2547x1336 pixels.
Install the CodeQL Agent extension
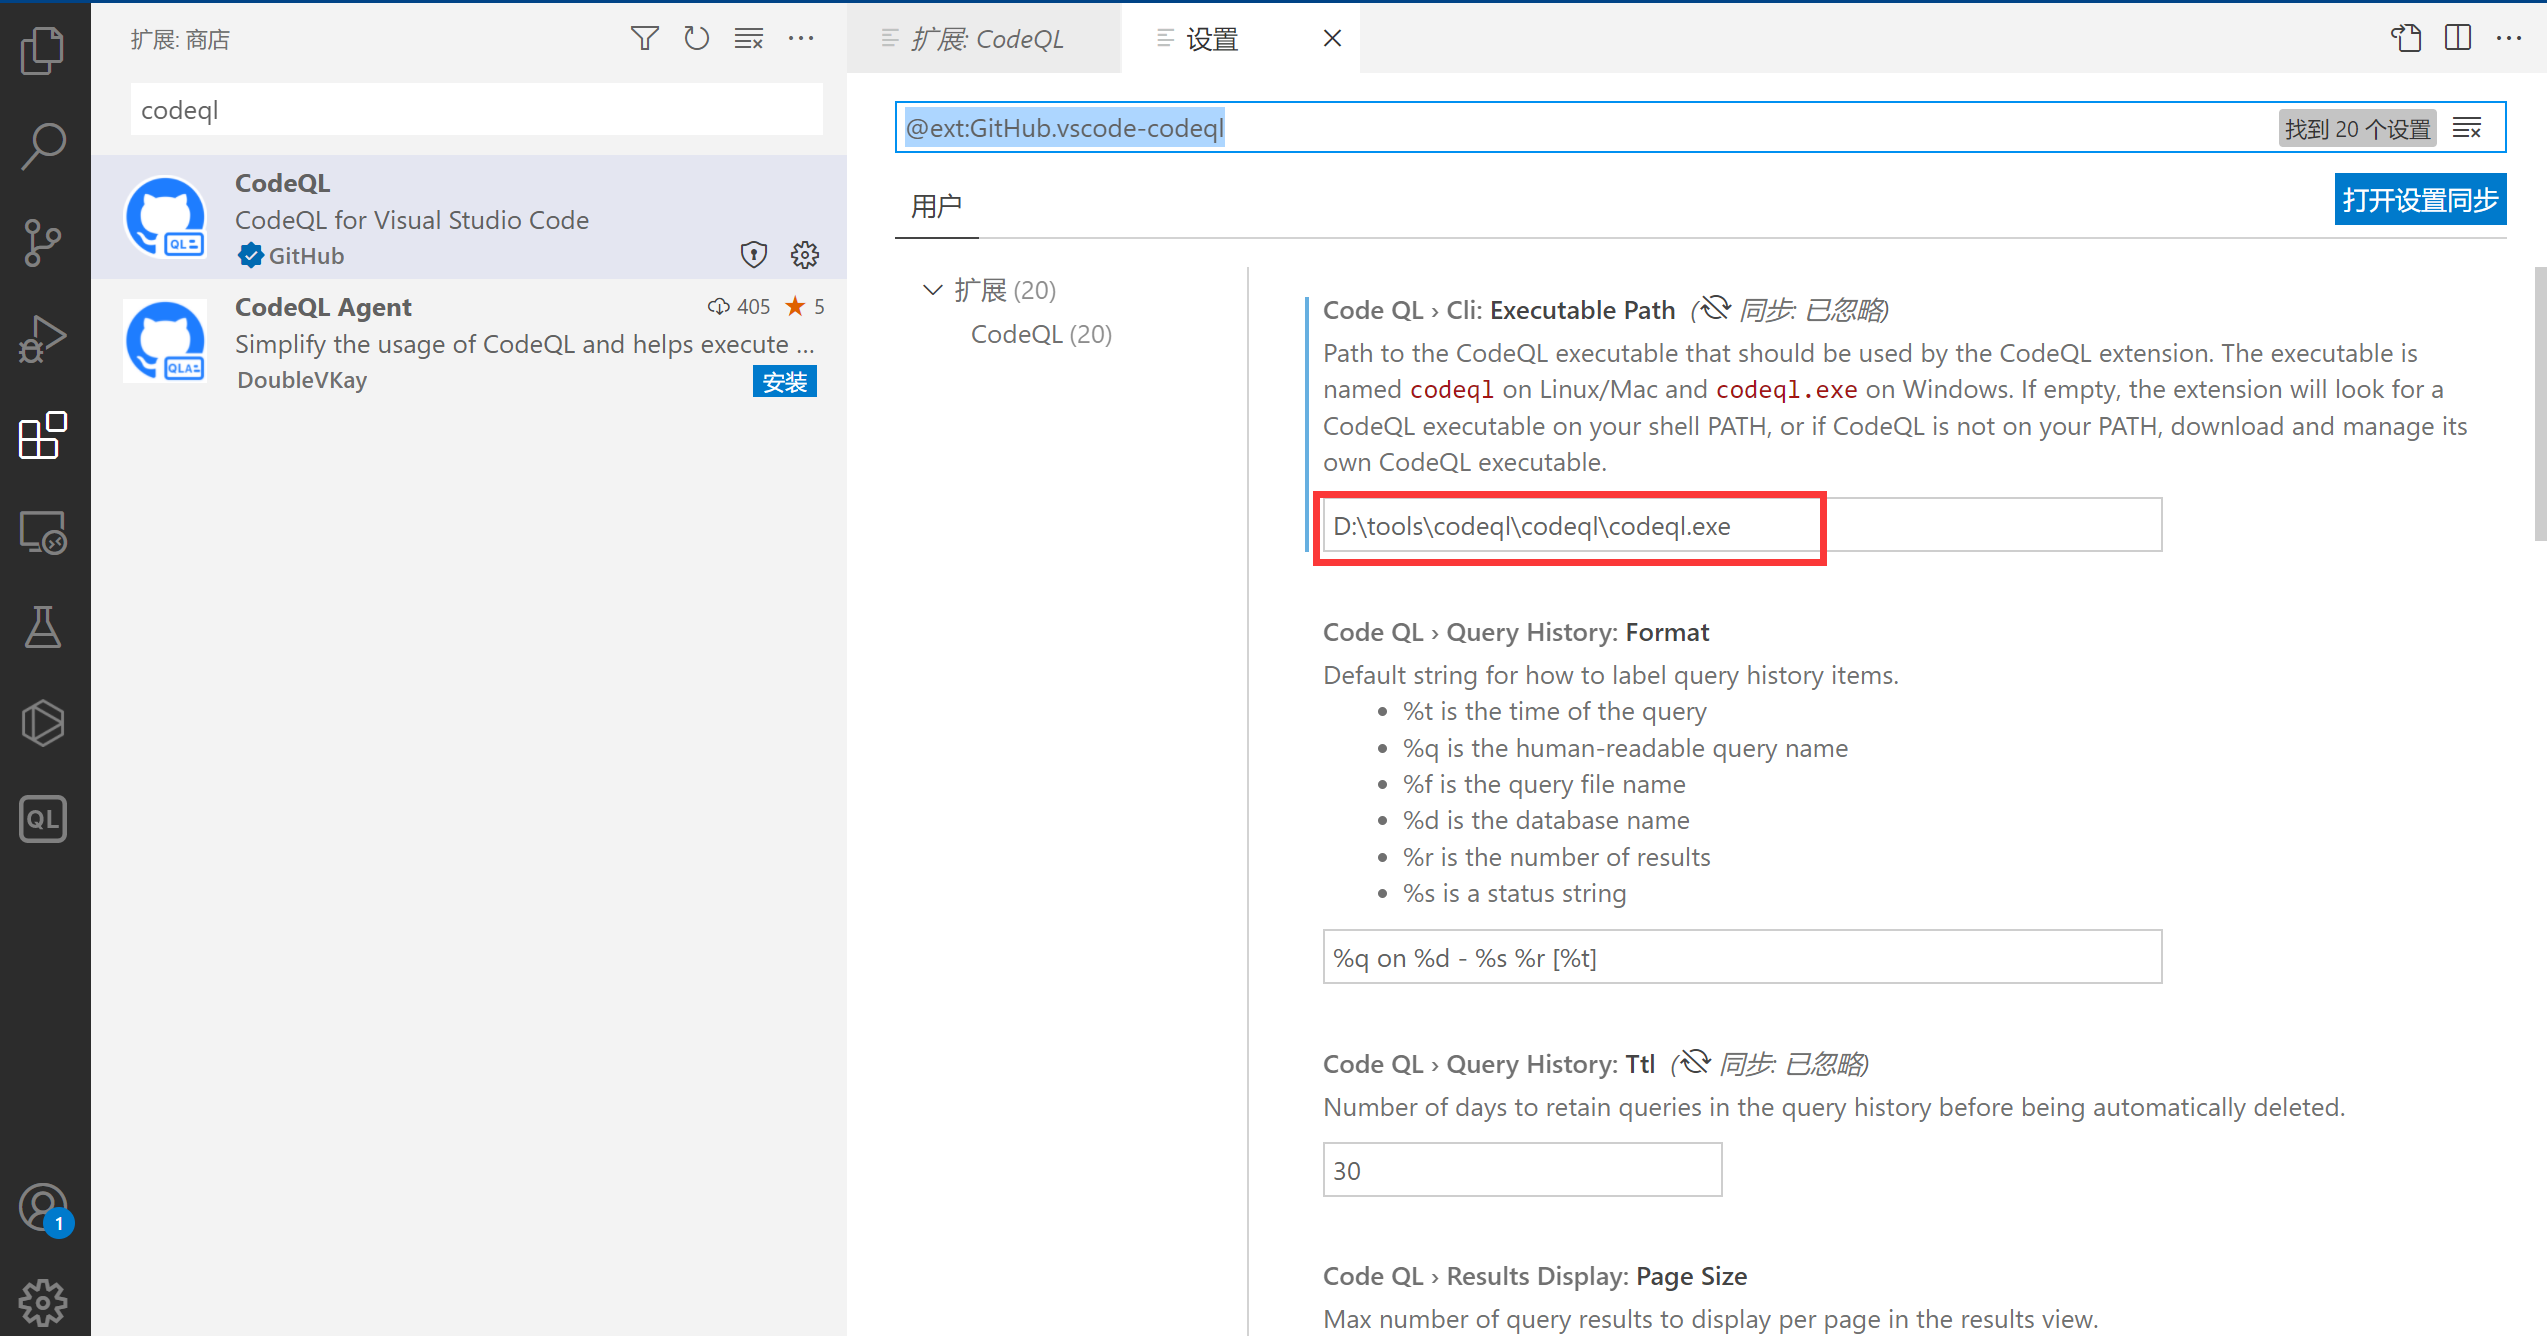(785, 381)
